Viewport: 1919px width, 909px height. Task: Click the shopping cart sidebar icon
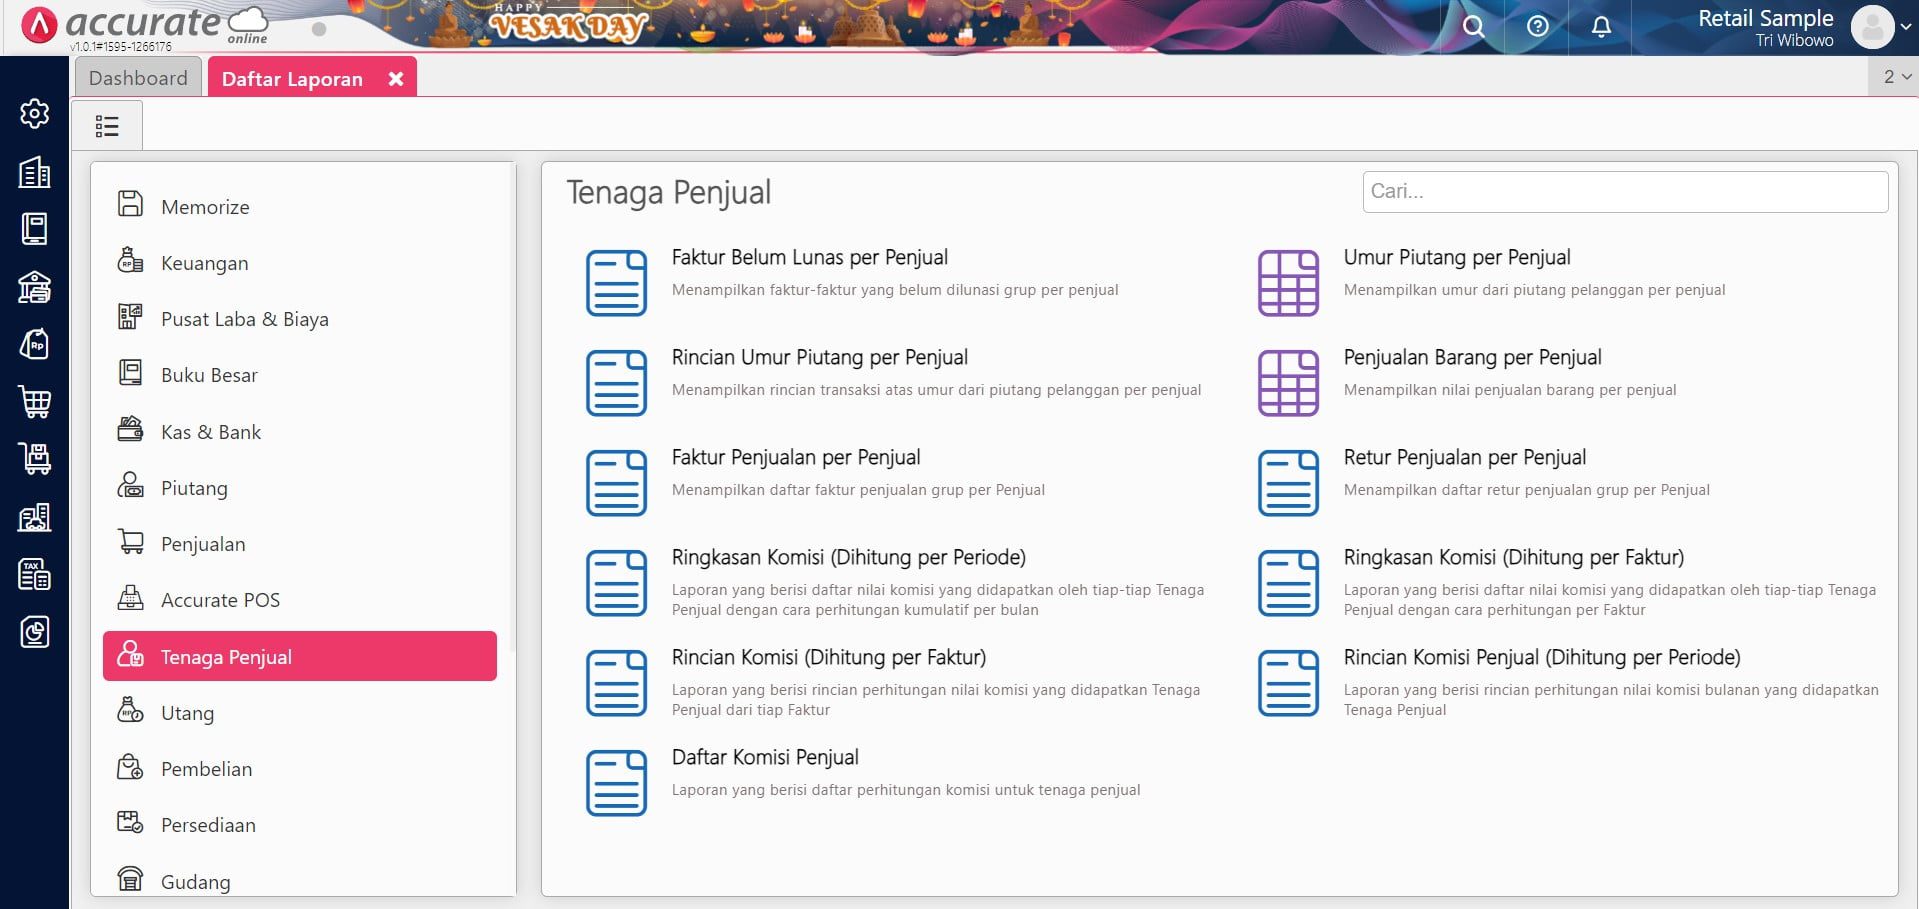[35, 402]
